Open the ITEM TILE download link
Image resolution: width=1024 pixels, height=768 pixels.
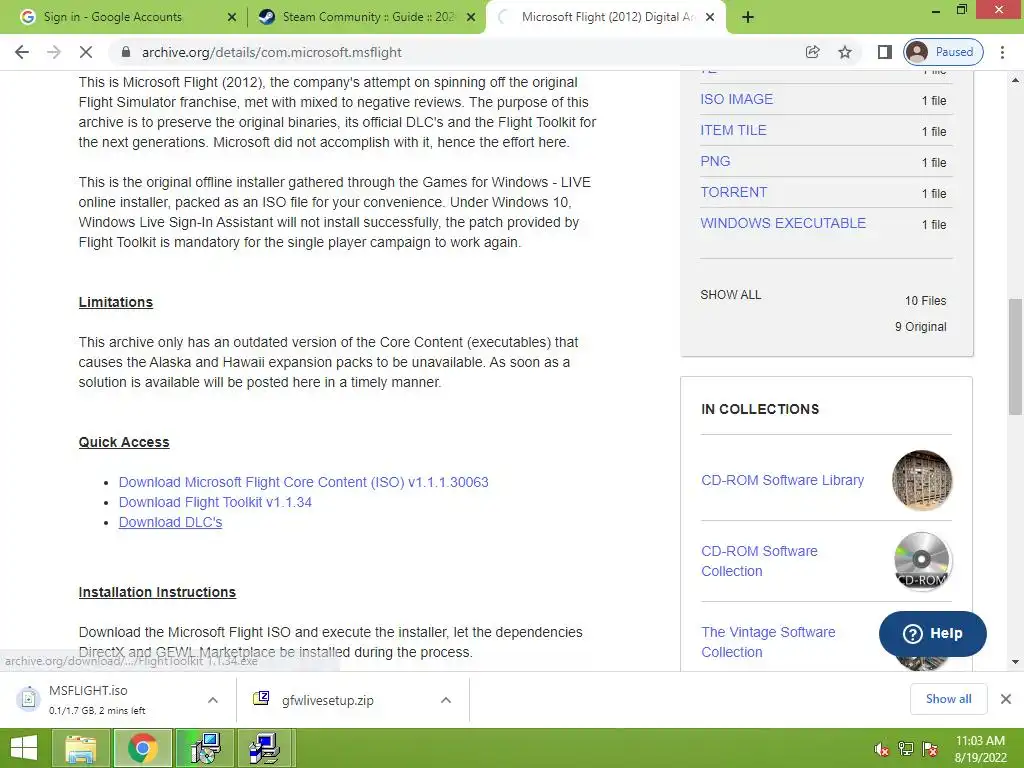[x=733, y=130]
